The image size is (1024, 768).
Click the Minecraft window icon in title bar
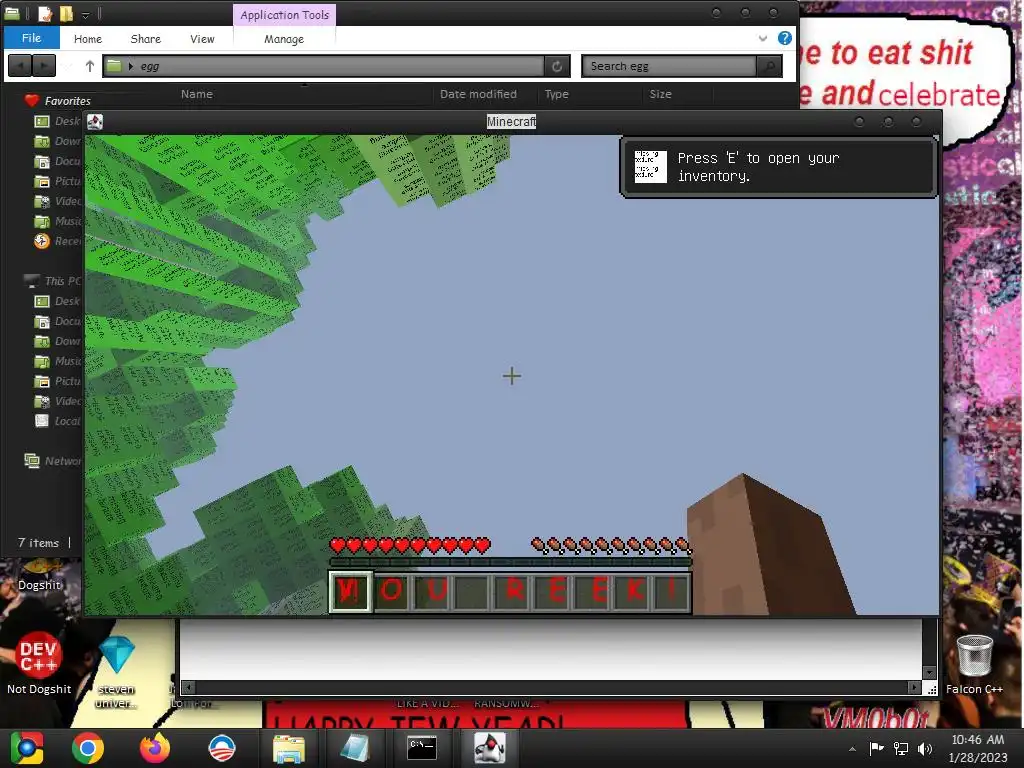[x=95, y=122]
